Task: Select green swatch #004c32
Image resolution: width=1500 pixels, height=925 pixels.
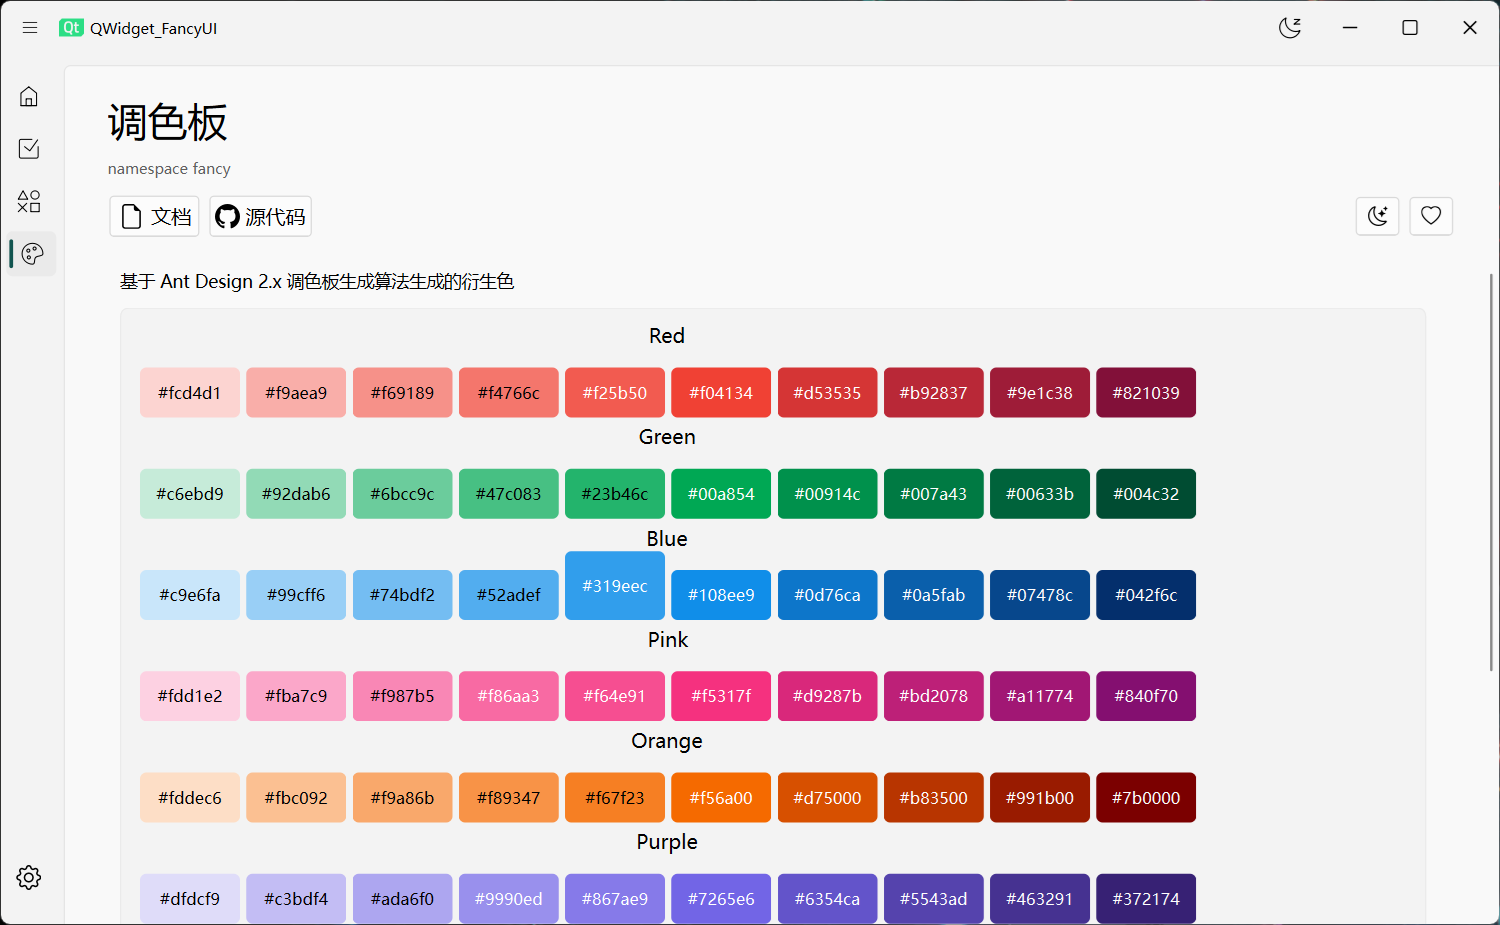Action: (1146, 494)
